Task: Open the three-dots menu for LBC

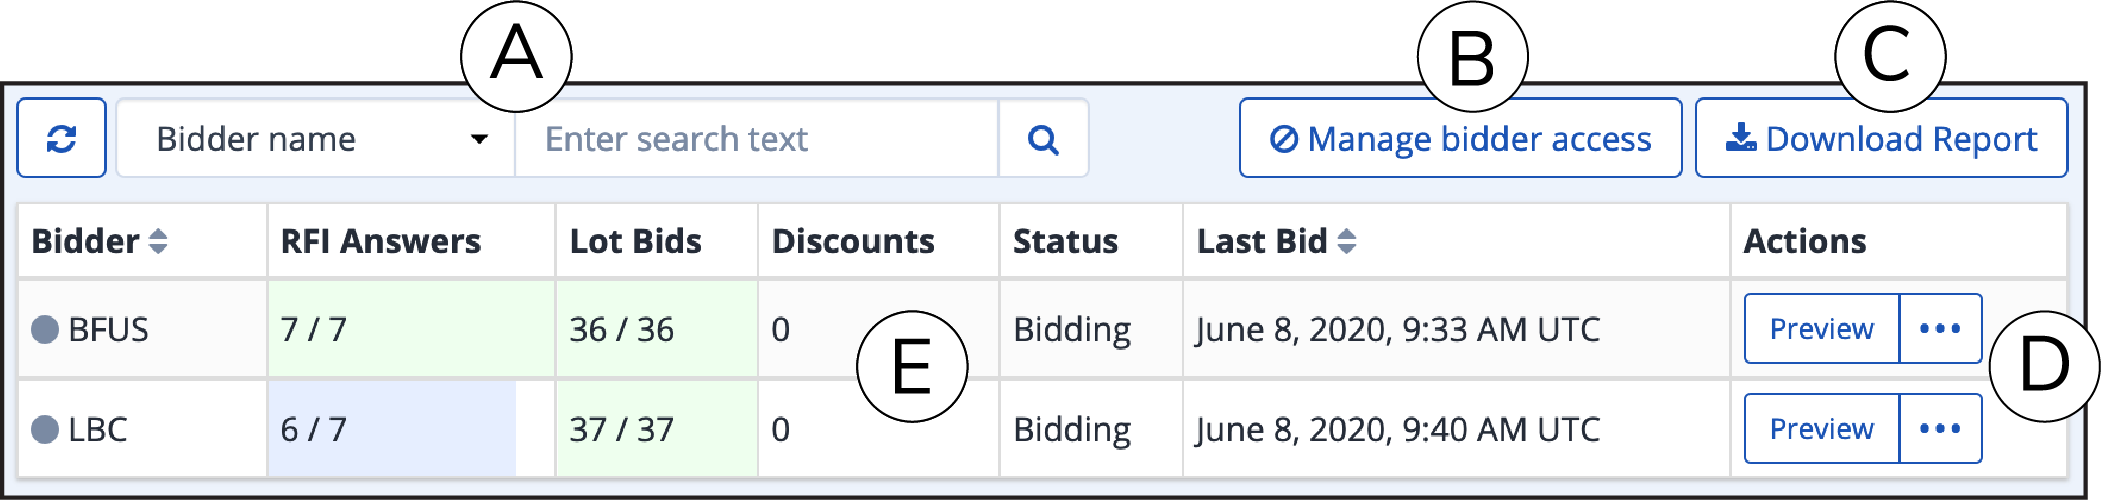Action: click(1940, 428)
